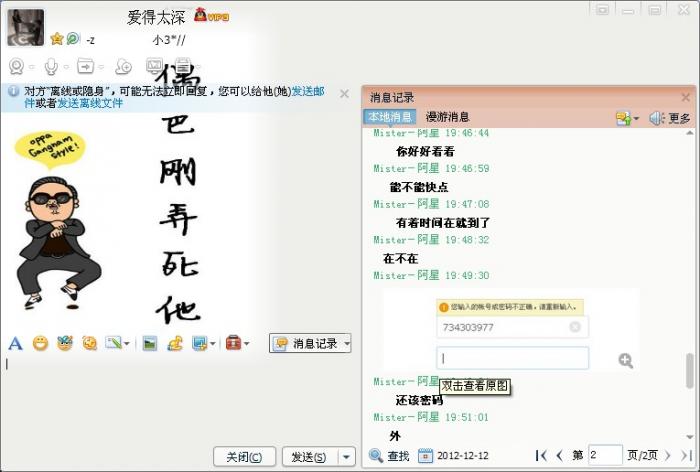700x472 pixels.
Task: Expand the video call dropdown arrow
Action: [32, 67]
